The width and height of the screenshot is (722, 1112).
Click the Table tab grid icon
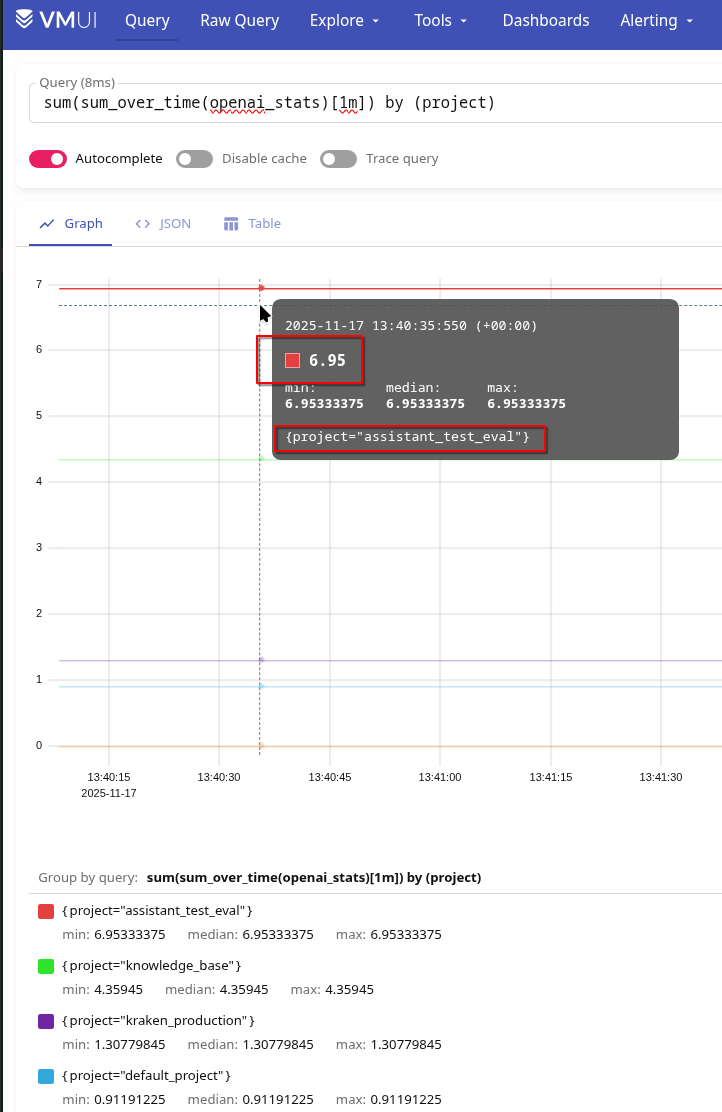click(x=231, y=224)
